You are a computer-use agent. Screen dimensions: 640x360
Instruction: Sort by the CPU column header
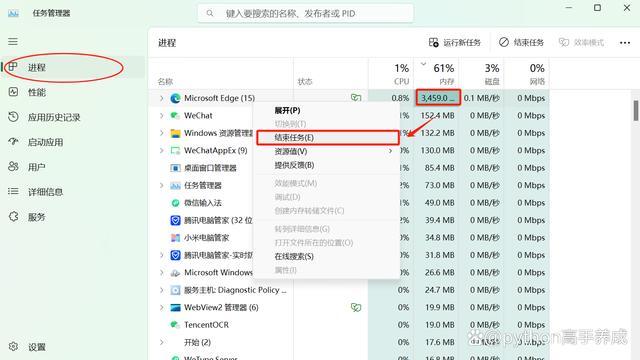click(x=391, y=73)
